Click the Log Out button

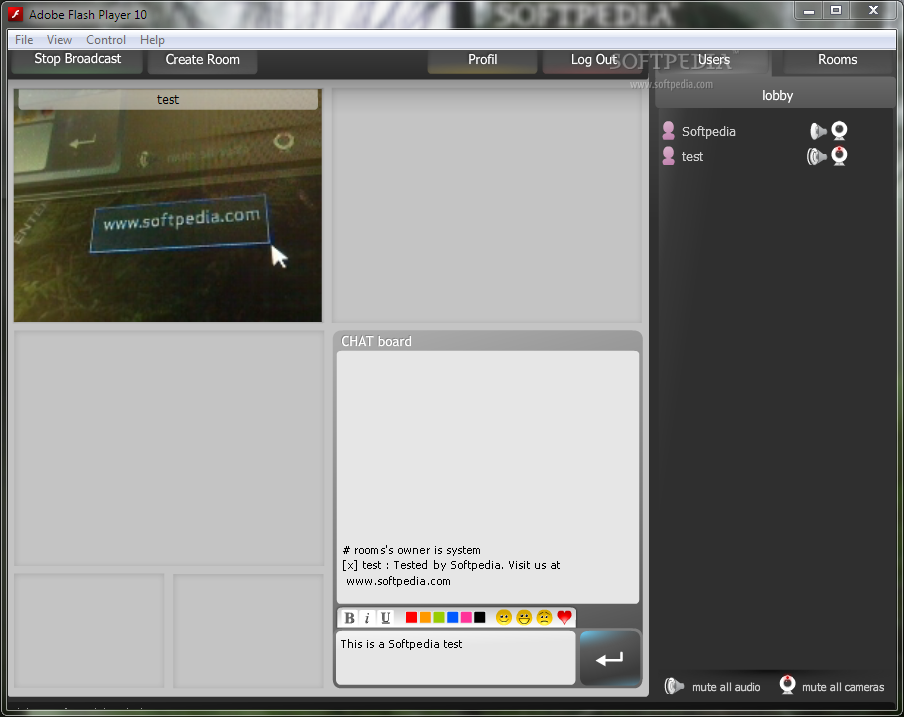click(594, 60)
